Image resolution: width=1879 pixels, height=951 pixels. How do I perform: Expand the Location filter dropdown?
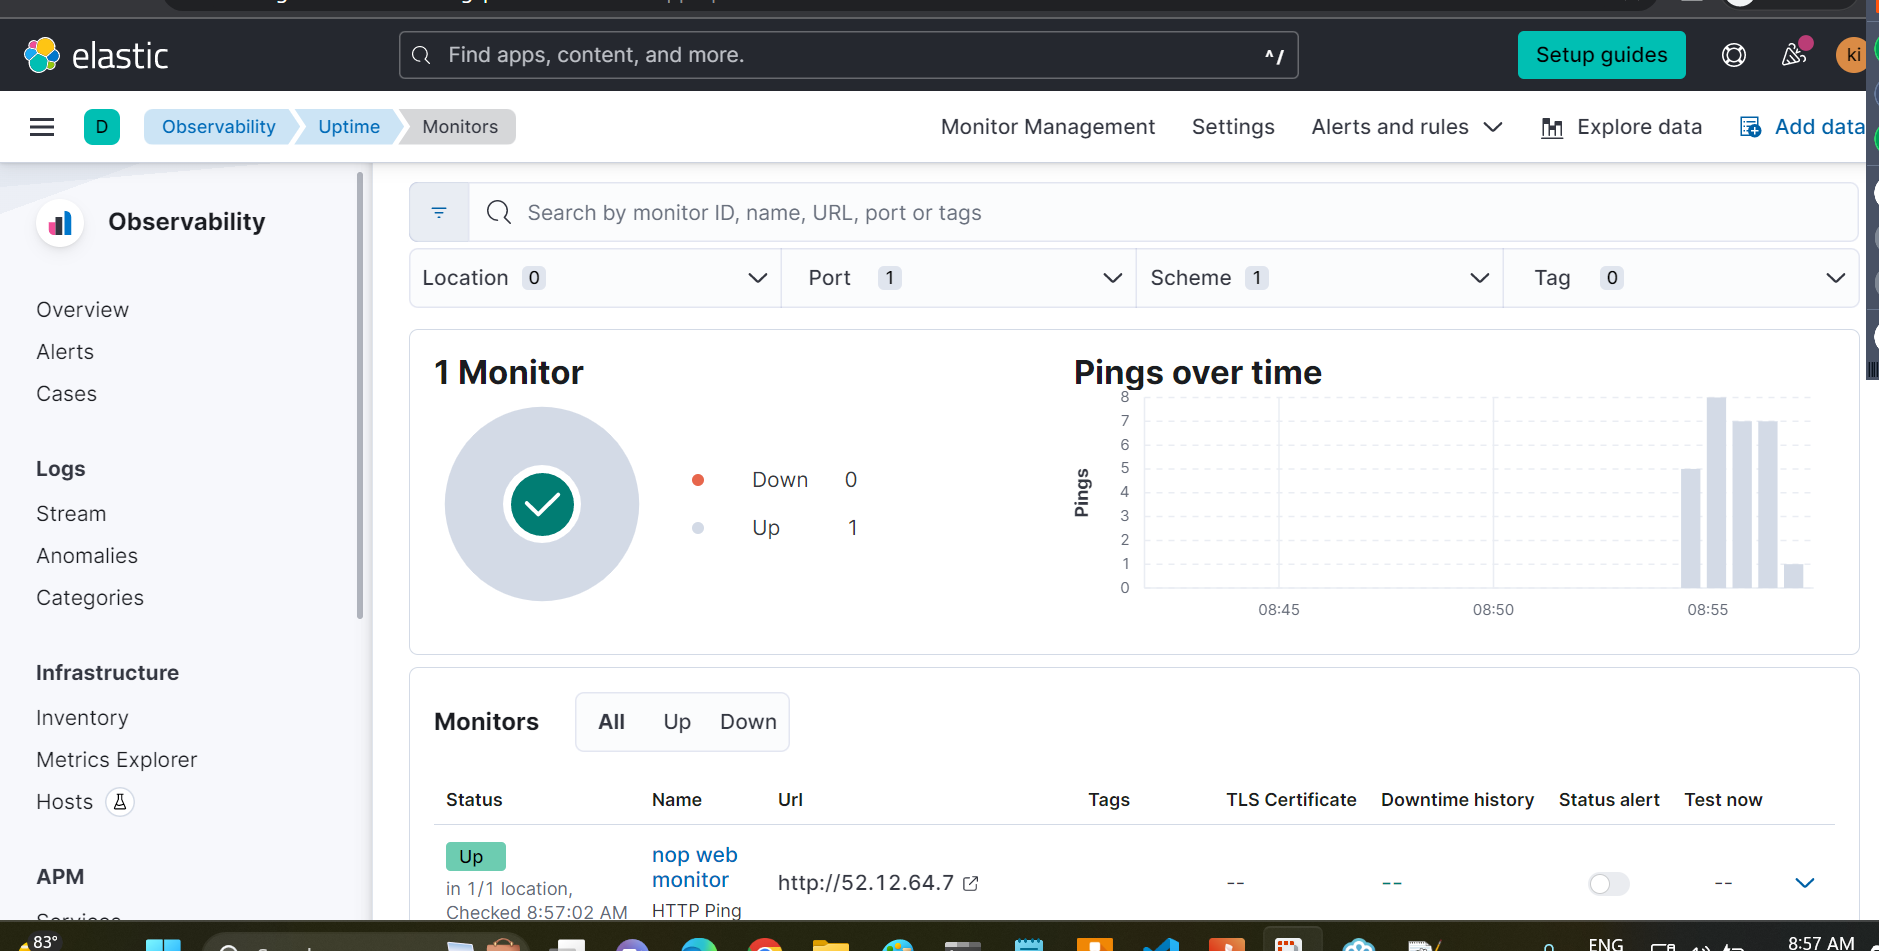[x=595, y=278]
